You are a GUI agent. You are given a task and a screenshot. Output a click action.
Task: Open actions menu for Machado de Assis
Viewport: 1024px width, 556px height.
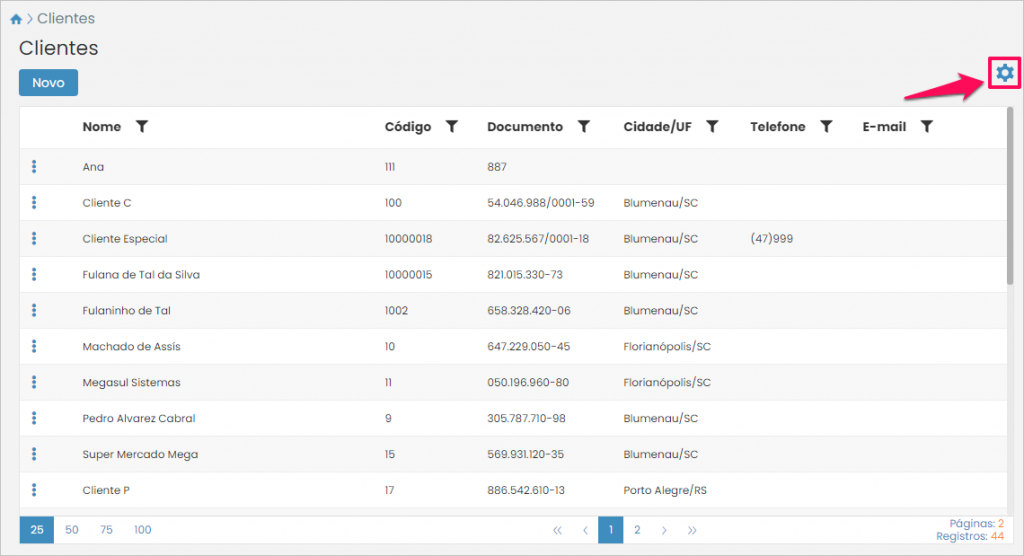click(34, 347)
